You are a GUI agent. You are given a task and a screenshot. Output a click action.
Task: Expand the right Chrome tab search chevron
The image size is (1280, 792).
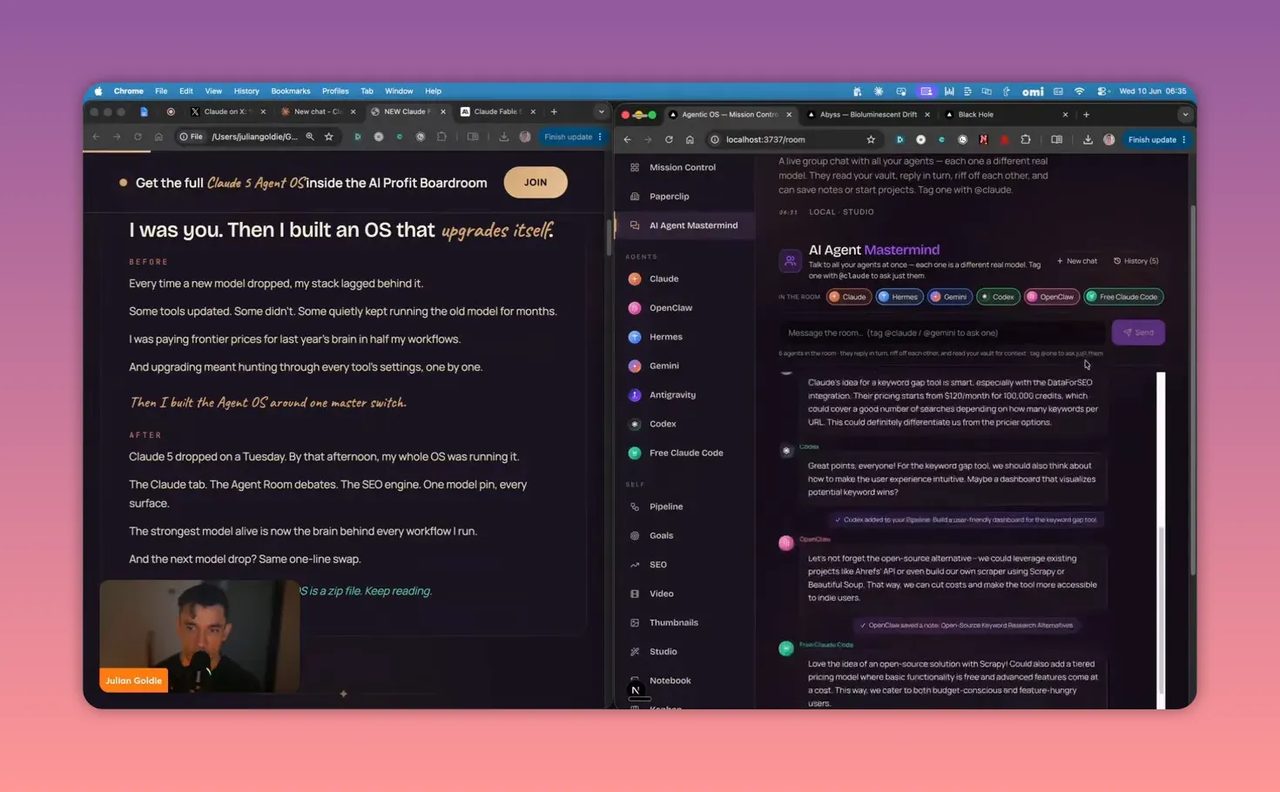(1185, 114)
